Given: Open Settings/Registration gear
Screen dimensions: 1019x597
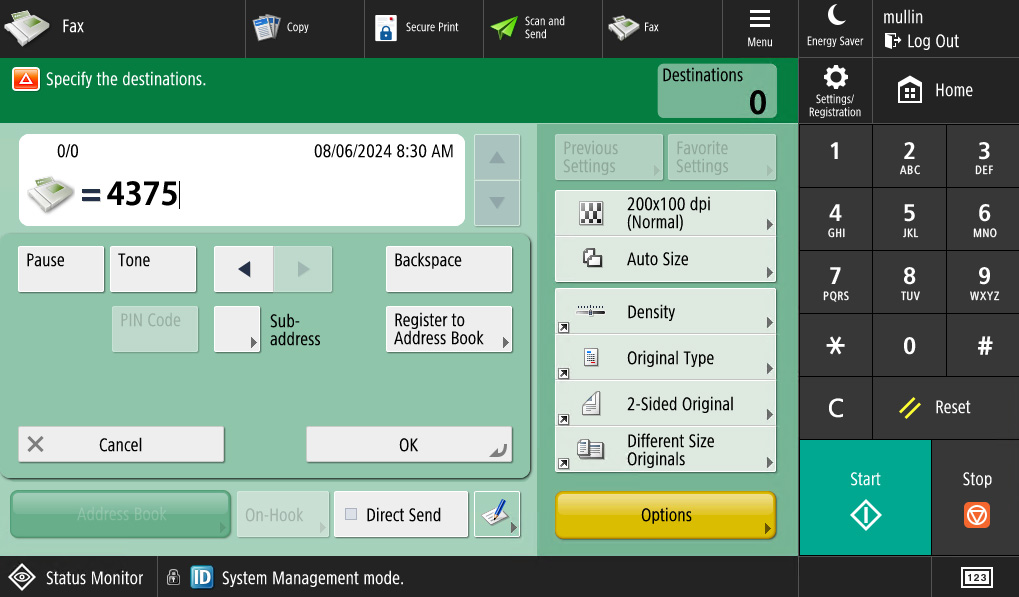Looking at the screenshot, I should point(835,90).
